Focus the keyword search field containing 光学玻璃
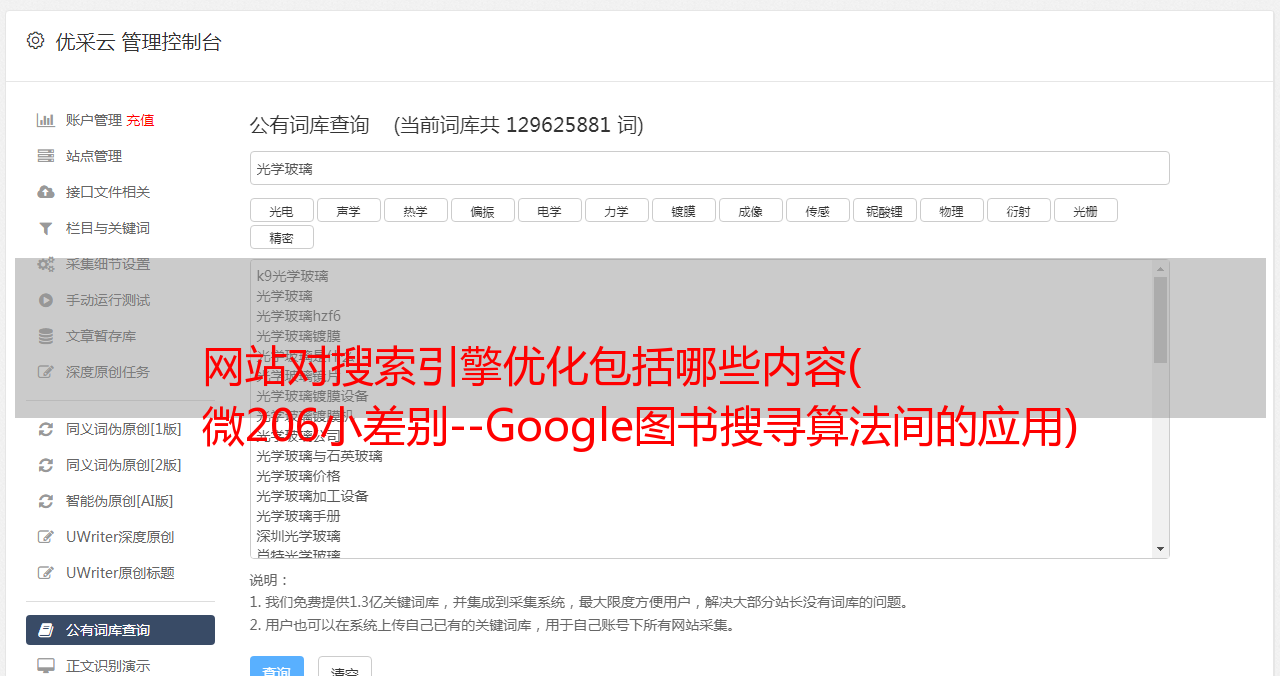 709,168
